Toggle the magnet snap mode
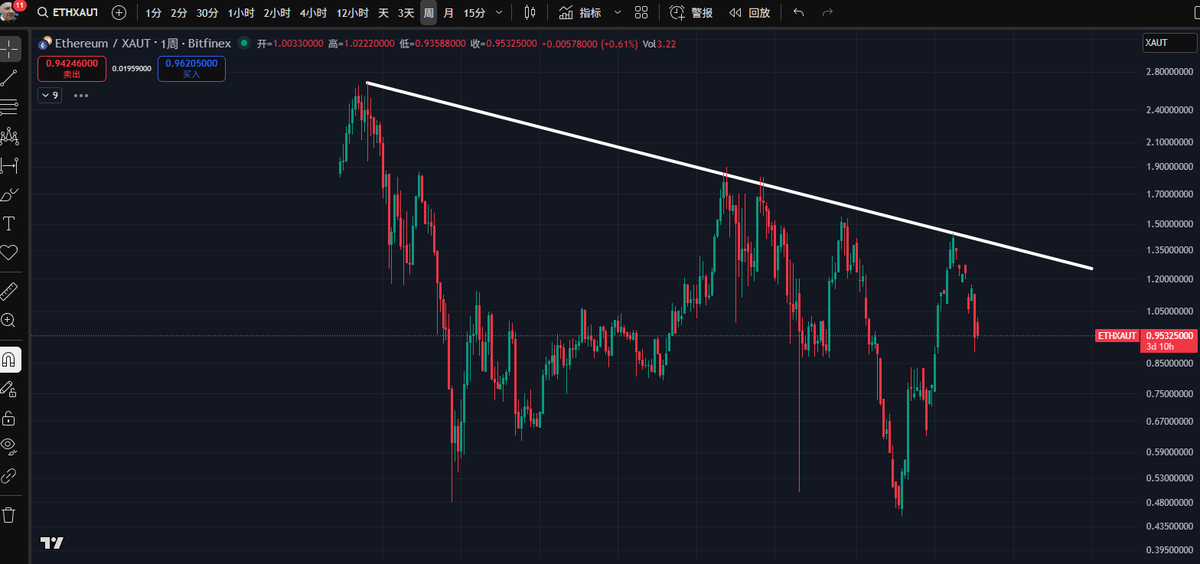This screenshot has height=564, width=1200. (9, 359)
